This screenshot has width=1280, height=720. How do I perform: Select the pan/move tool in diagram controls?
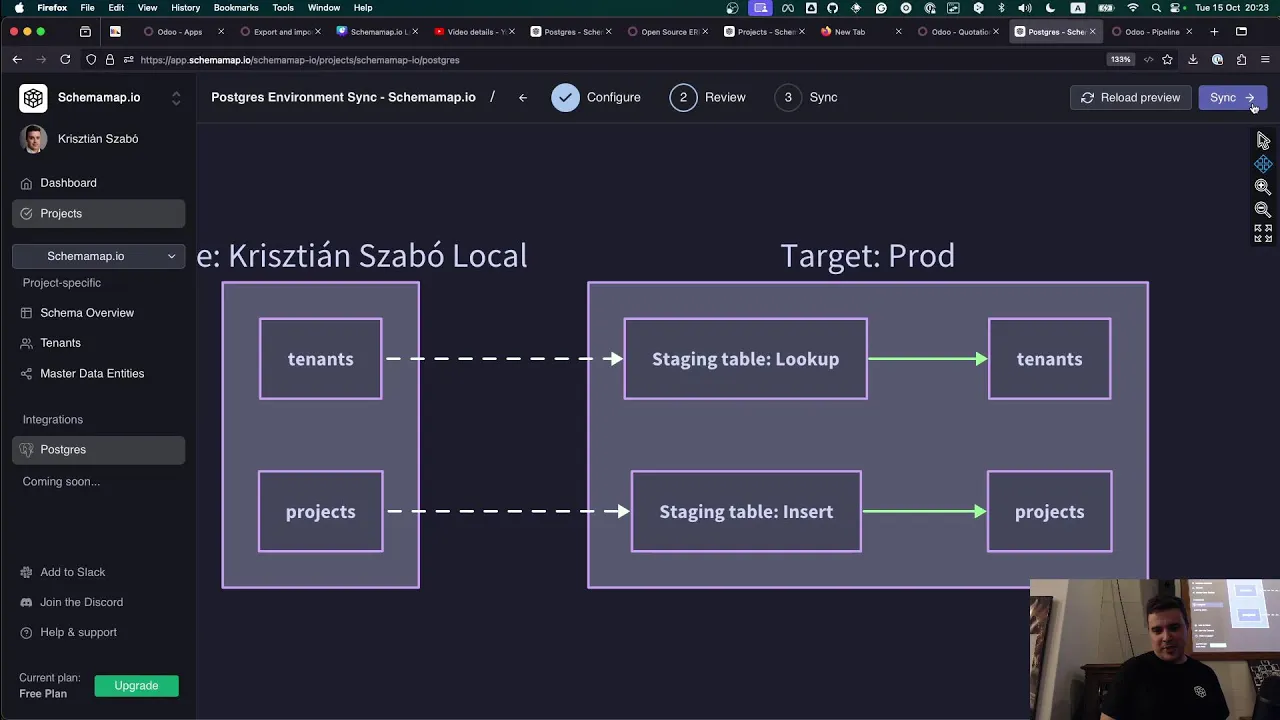click(x=1263, y=164)
